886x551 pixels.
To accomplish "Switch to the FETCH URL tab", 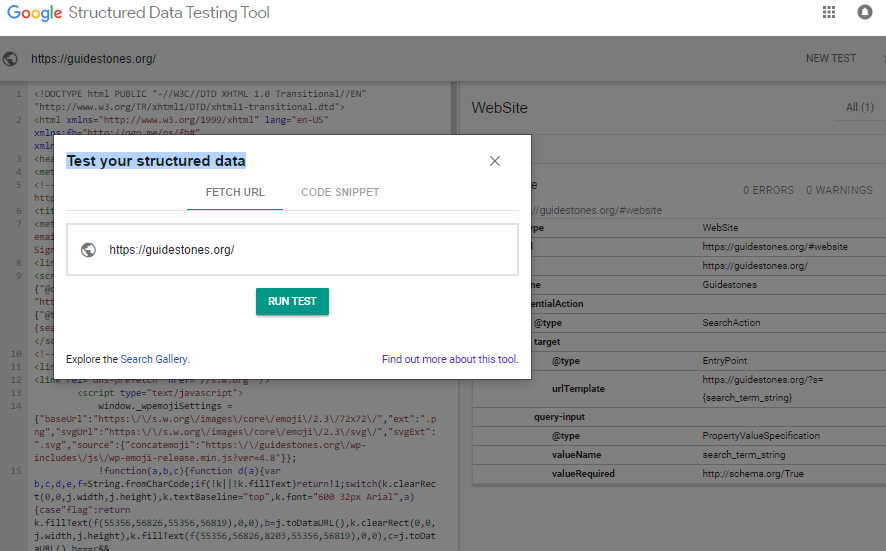I will 235,192.
